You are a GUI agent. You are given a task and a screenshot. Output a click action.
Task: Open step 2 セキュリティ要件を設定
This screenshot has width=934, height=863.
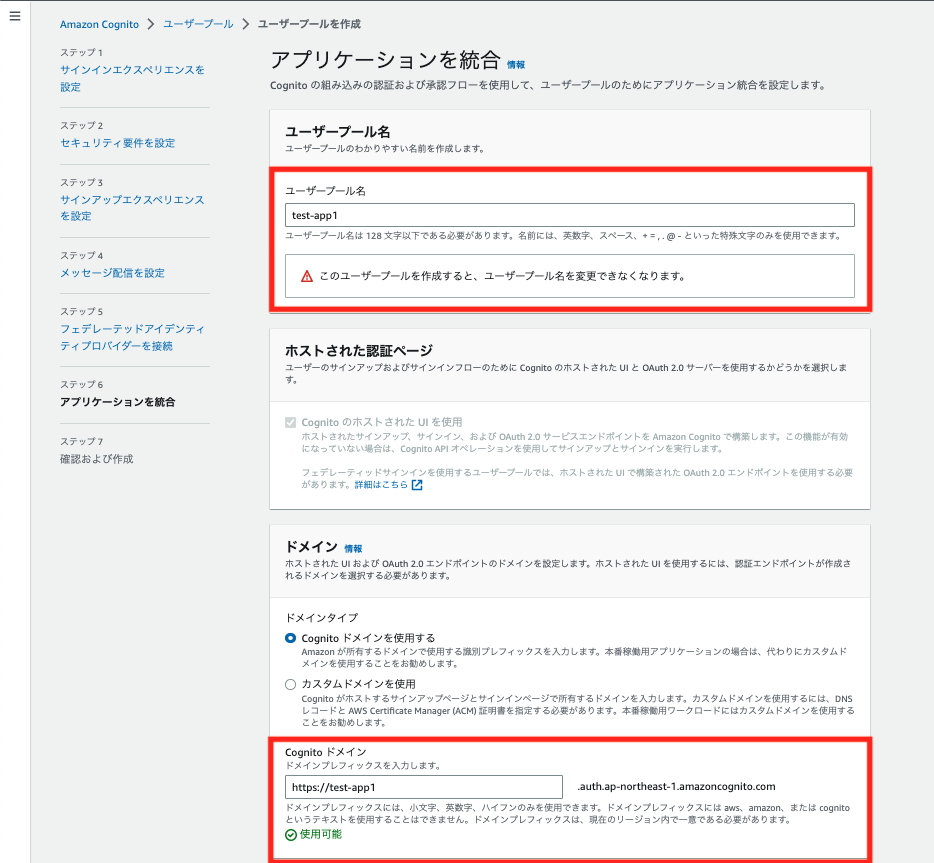click(x=117, y=143)
